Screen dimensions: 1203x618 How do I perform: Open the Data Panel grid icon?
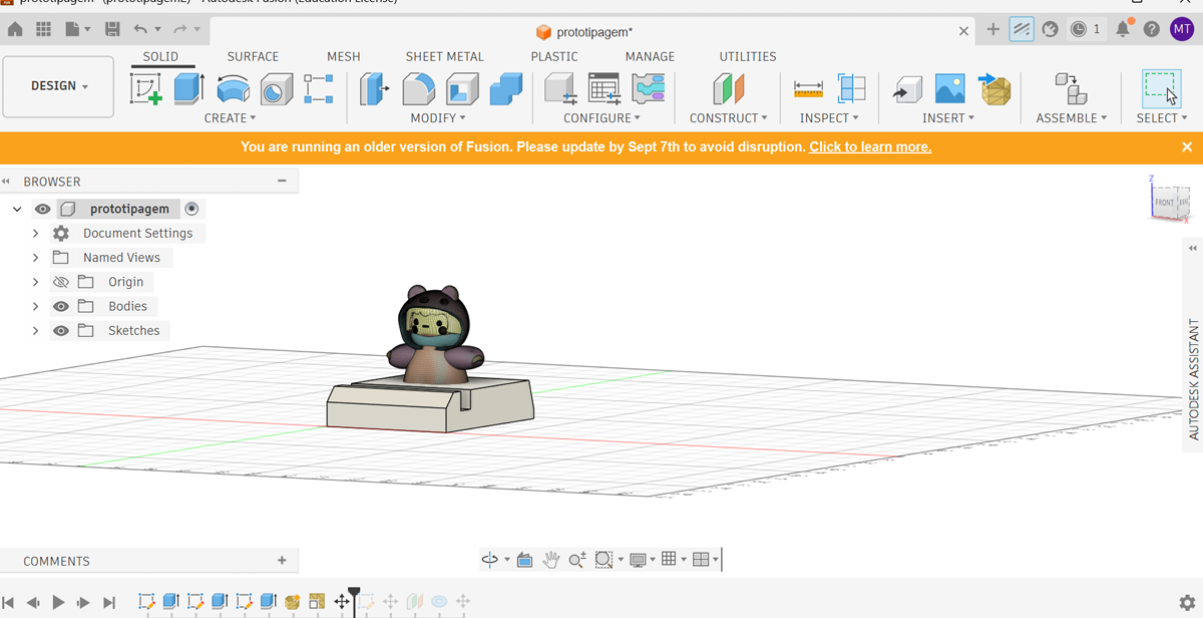click(44, 30)
